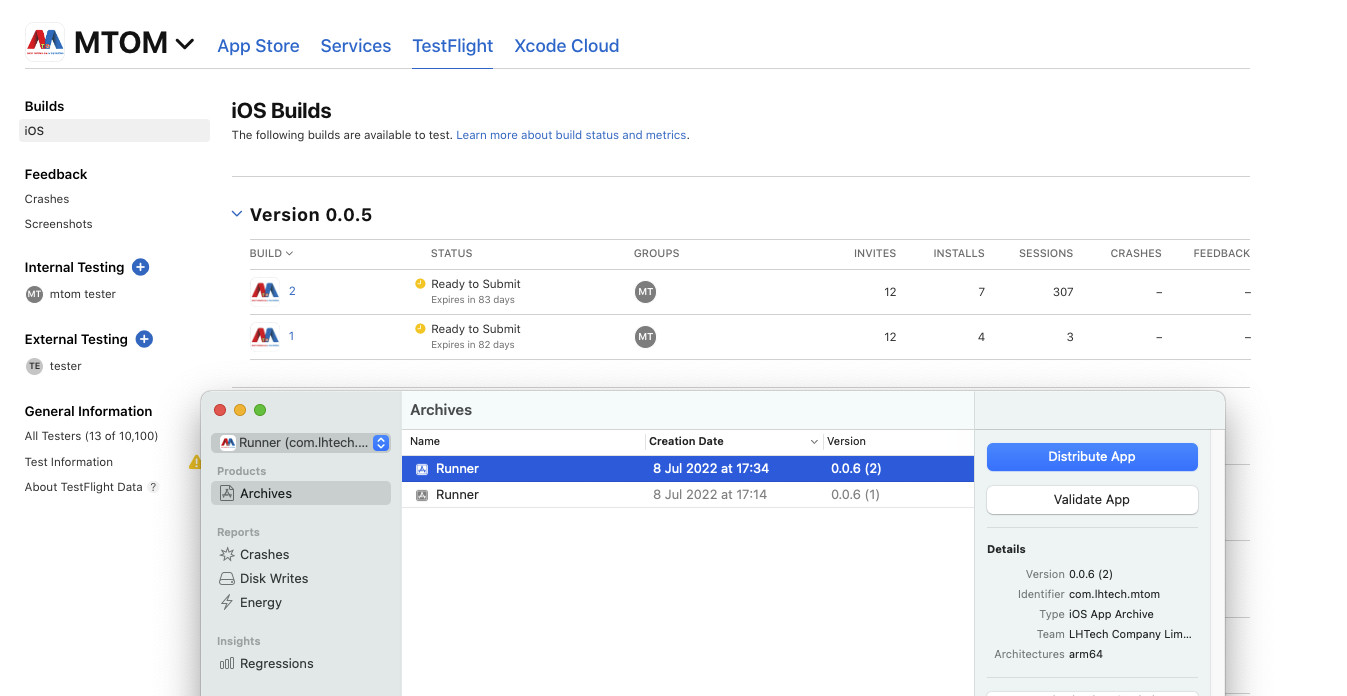
Task: Open Regressions insights
Action: 276,663
